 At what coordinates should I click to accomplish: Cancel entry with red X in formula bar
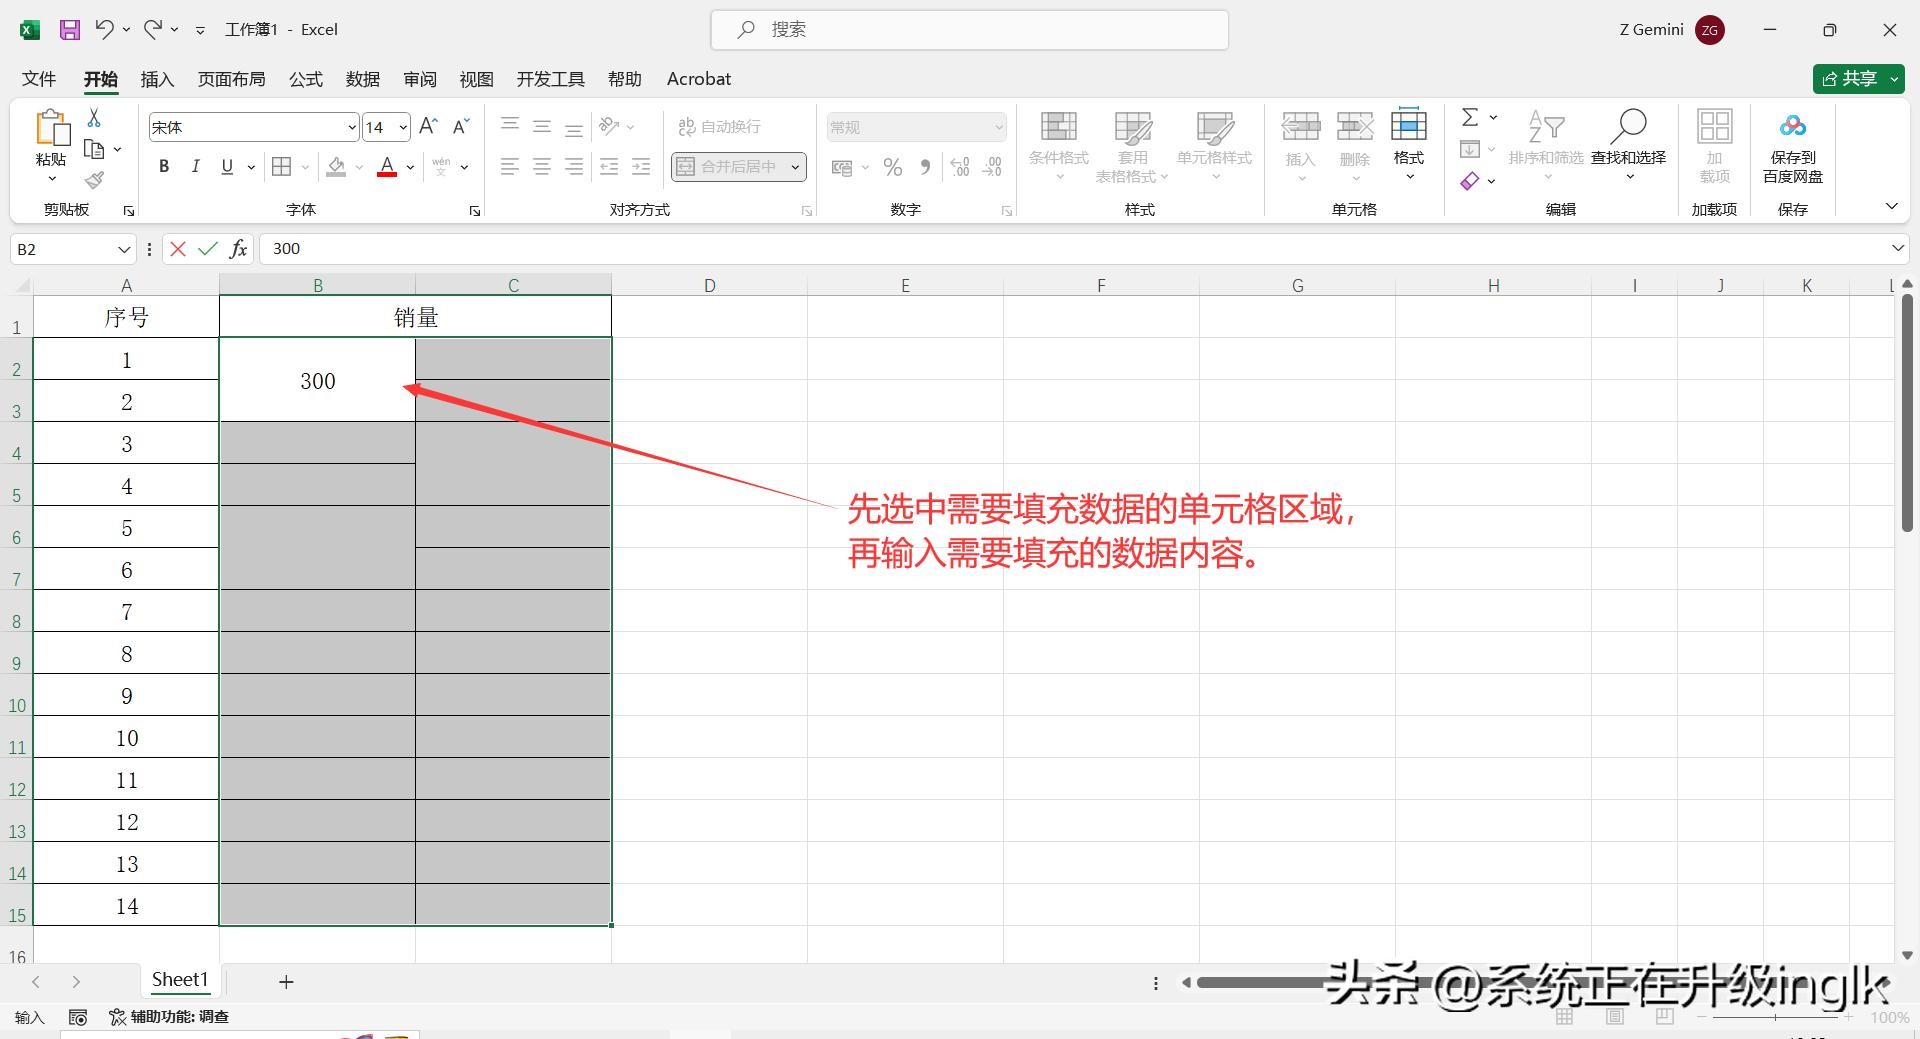pos(178,249)
